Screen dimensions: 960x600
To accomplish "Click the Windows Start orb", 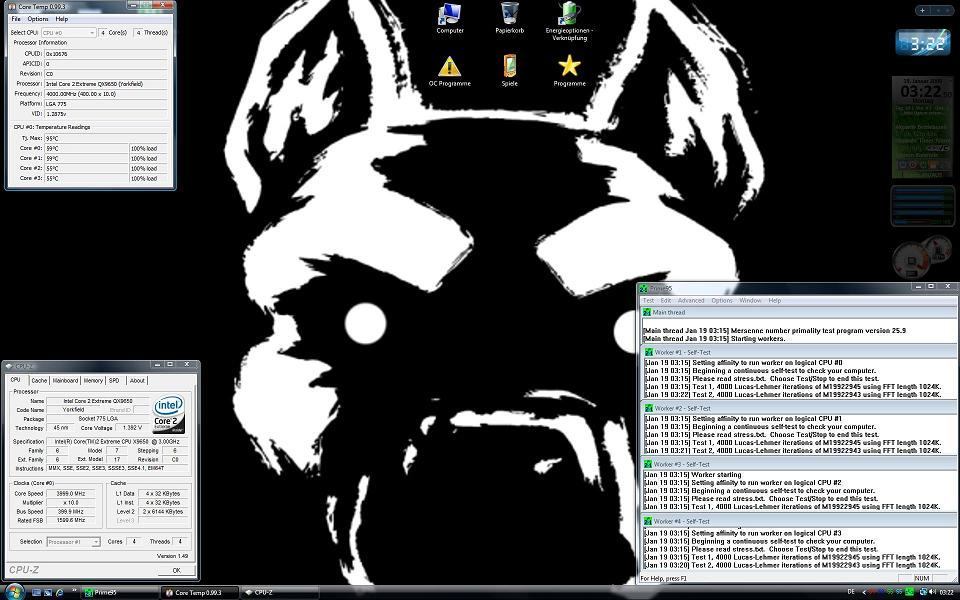I will point(13,591).
